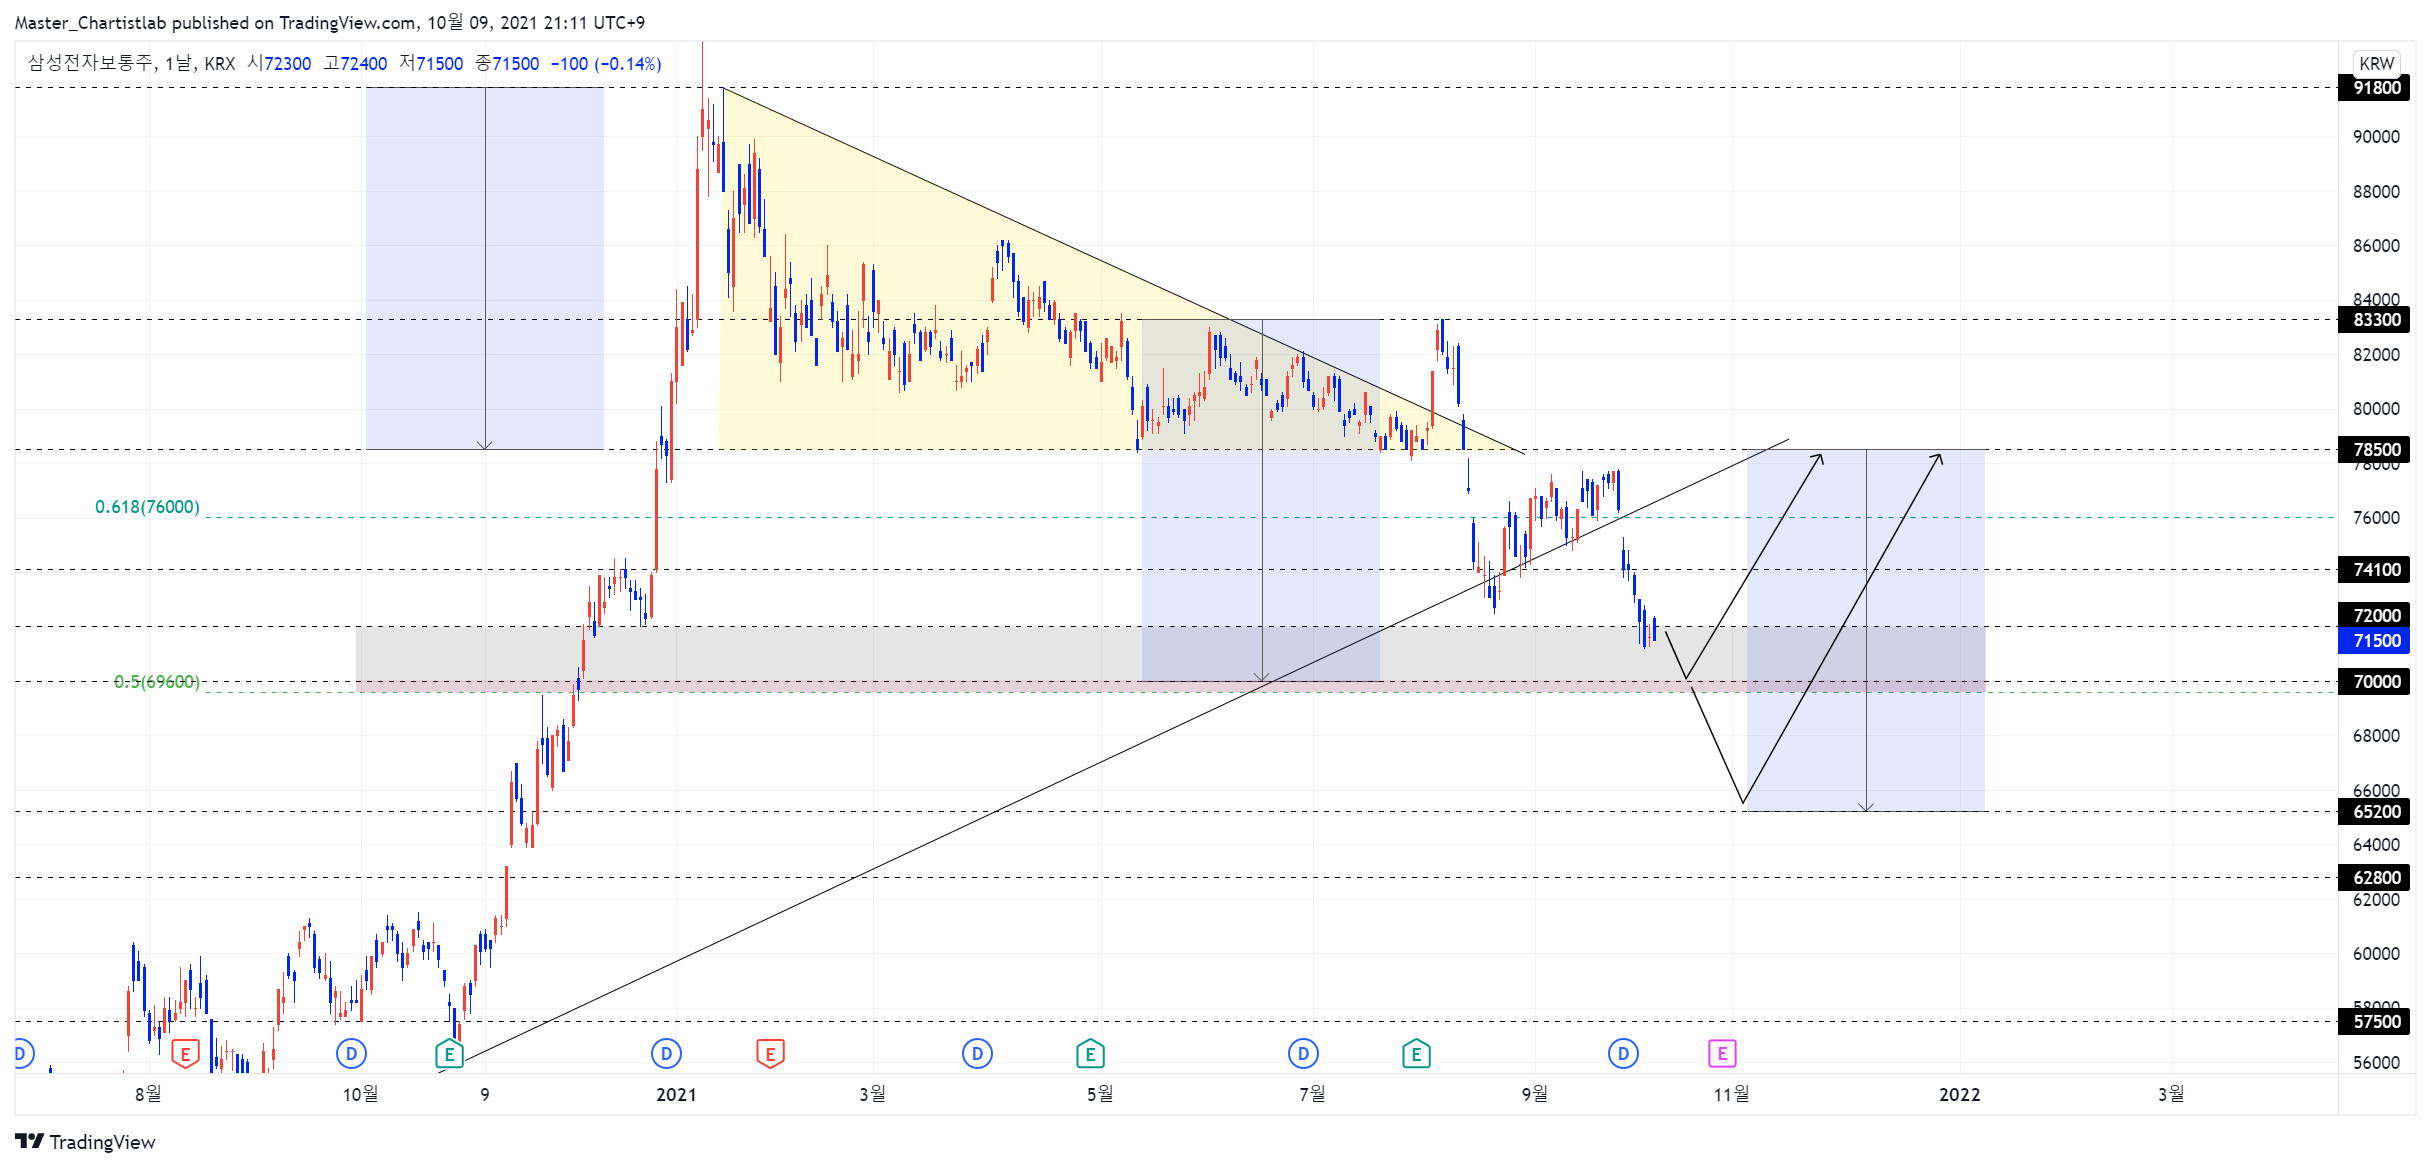Click the D dividend marker near 7월
The height and width of the screenshot is (1168, 2431).
(1303, 1053)
